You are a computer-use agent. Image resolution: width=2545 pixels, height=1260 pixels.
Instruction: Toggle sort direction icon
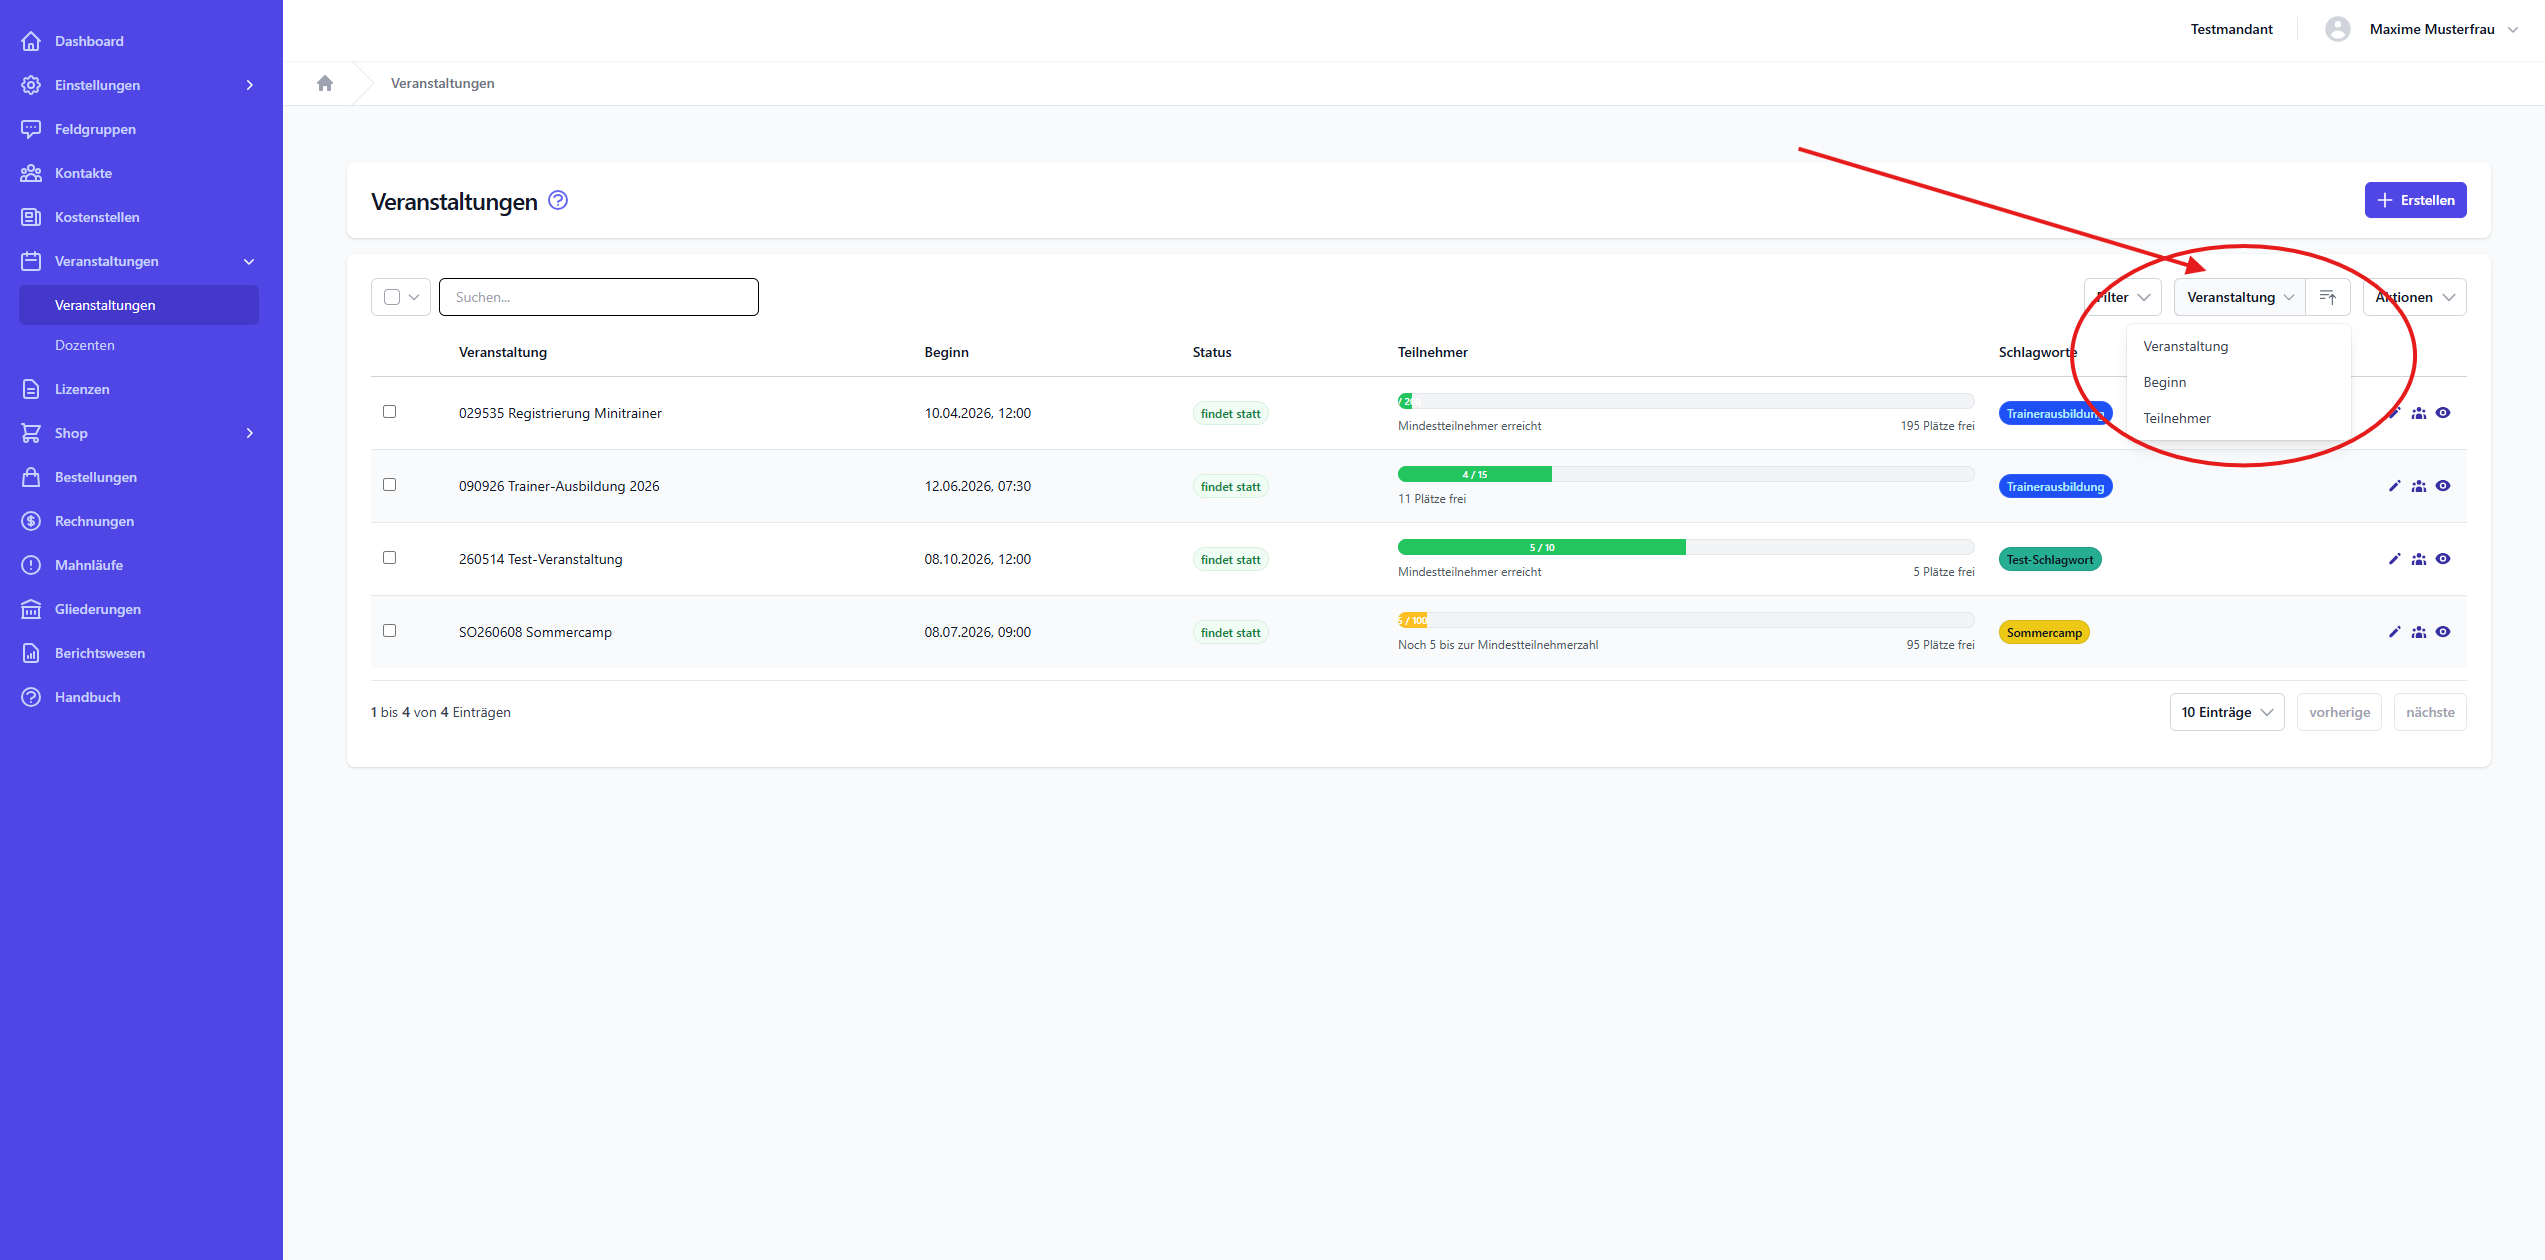2327,297
